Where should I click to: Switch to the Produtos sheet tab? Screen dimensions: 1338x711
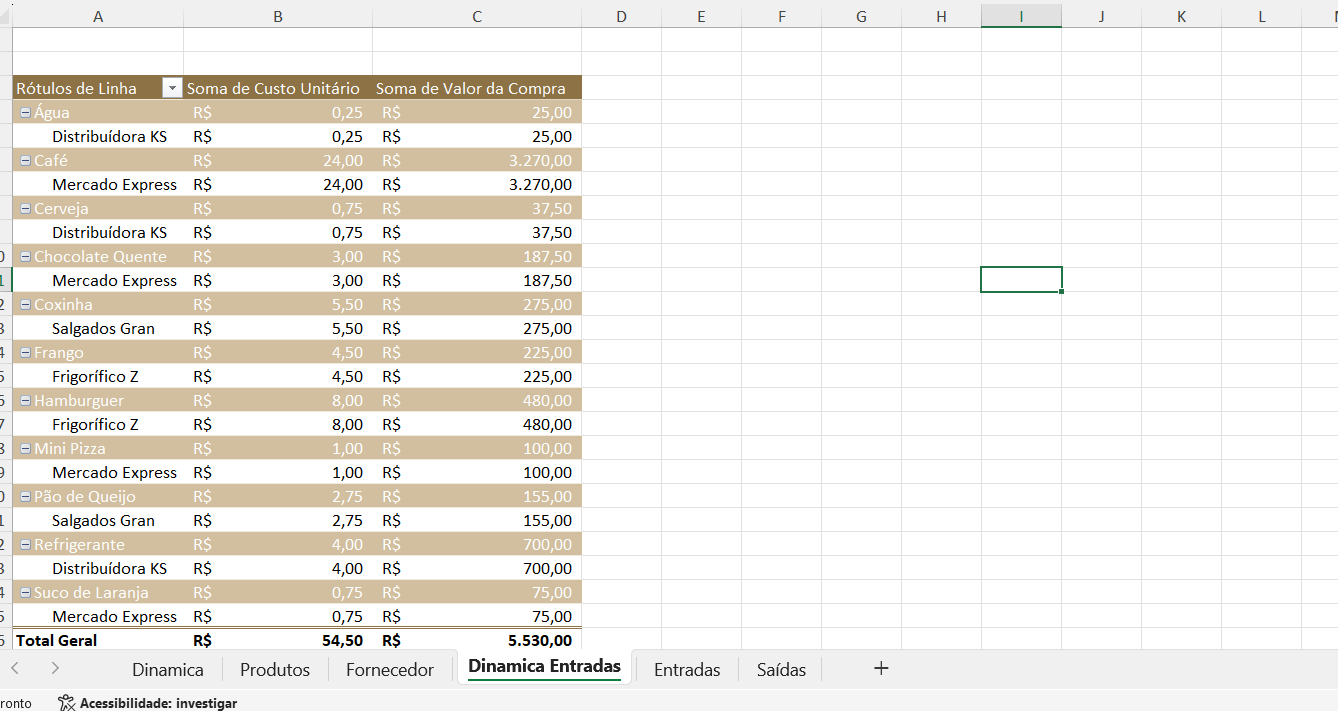(275, 669)
